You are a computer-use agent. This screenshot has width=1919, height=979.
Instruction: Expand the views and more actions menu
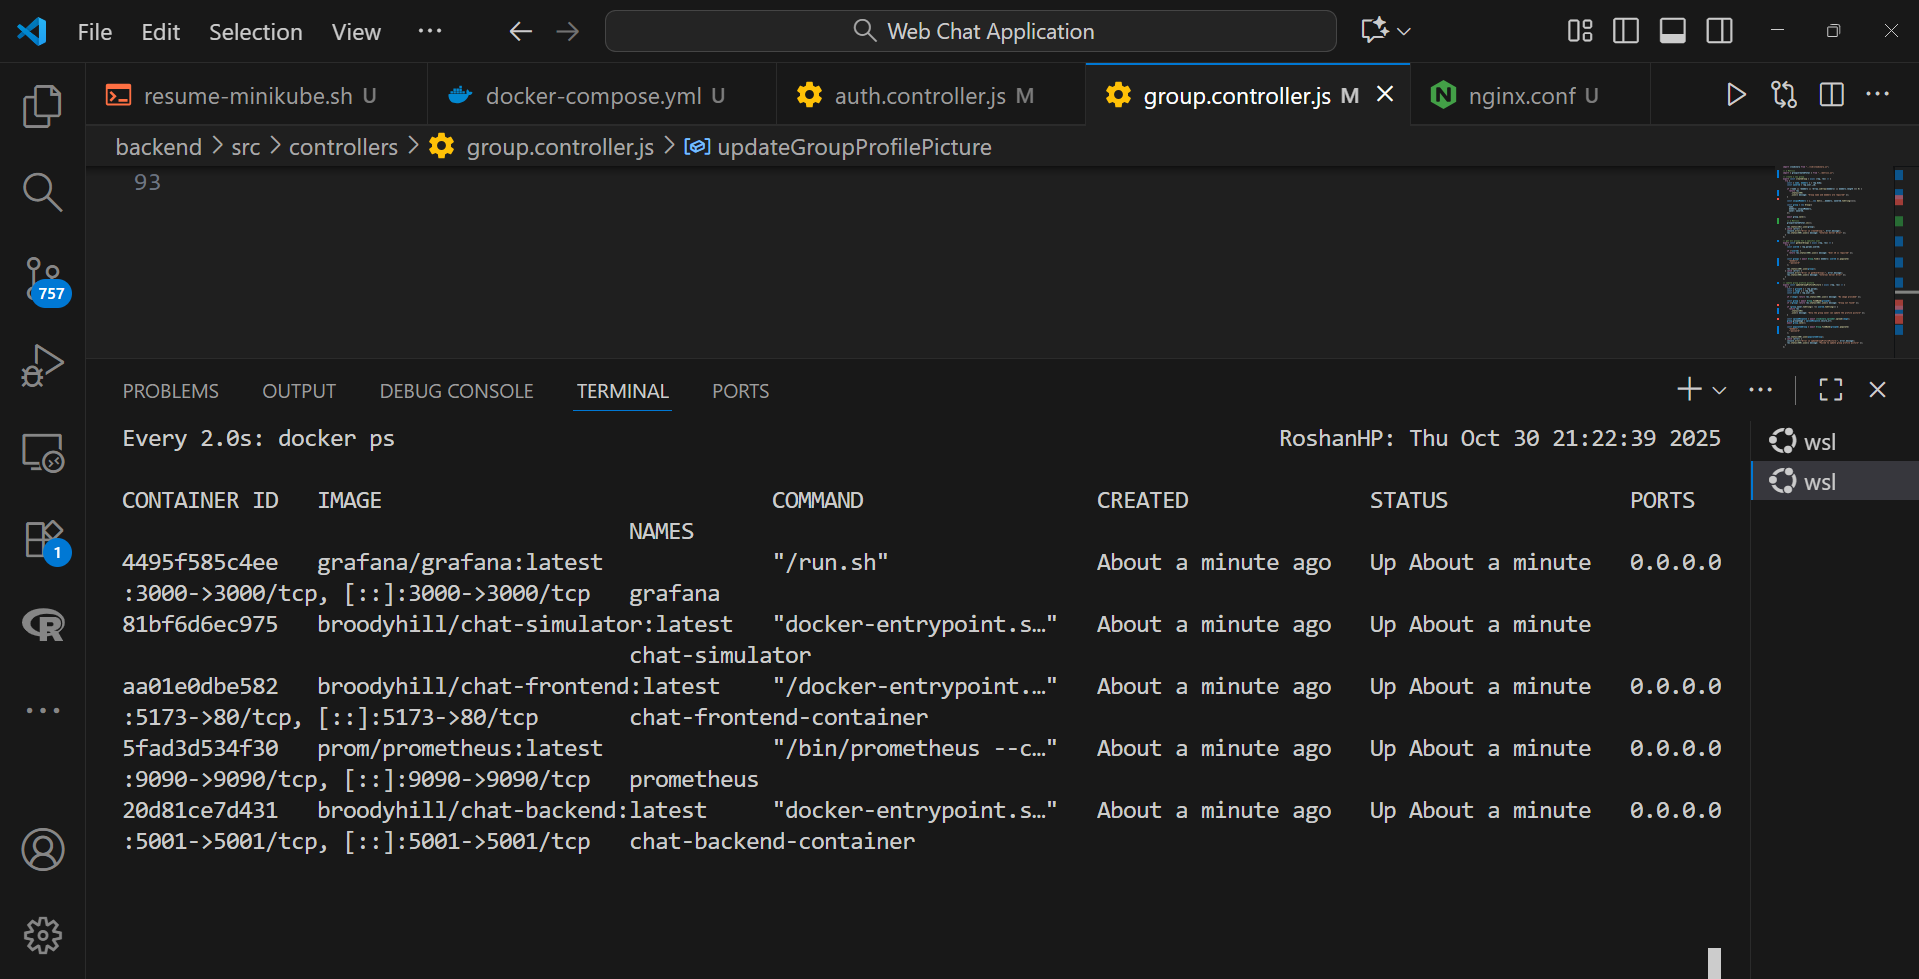click(x=1761, y=390)
